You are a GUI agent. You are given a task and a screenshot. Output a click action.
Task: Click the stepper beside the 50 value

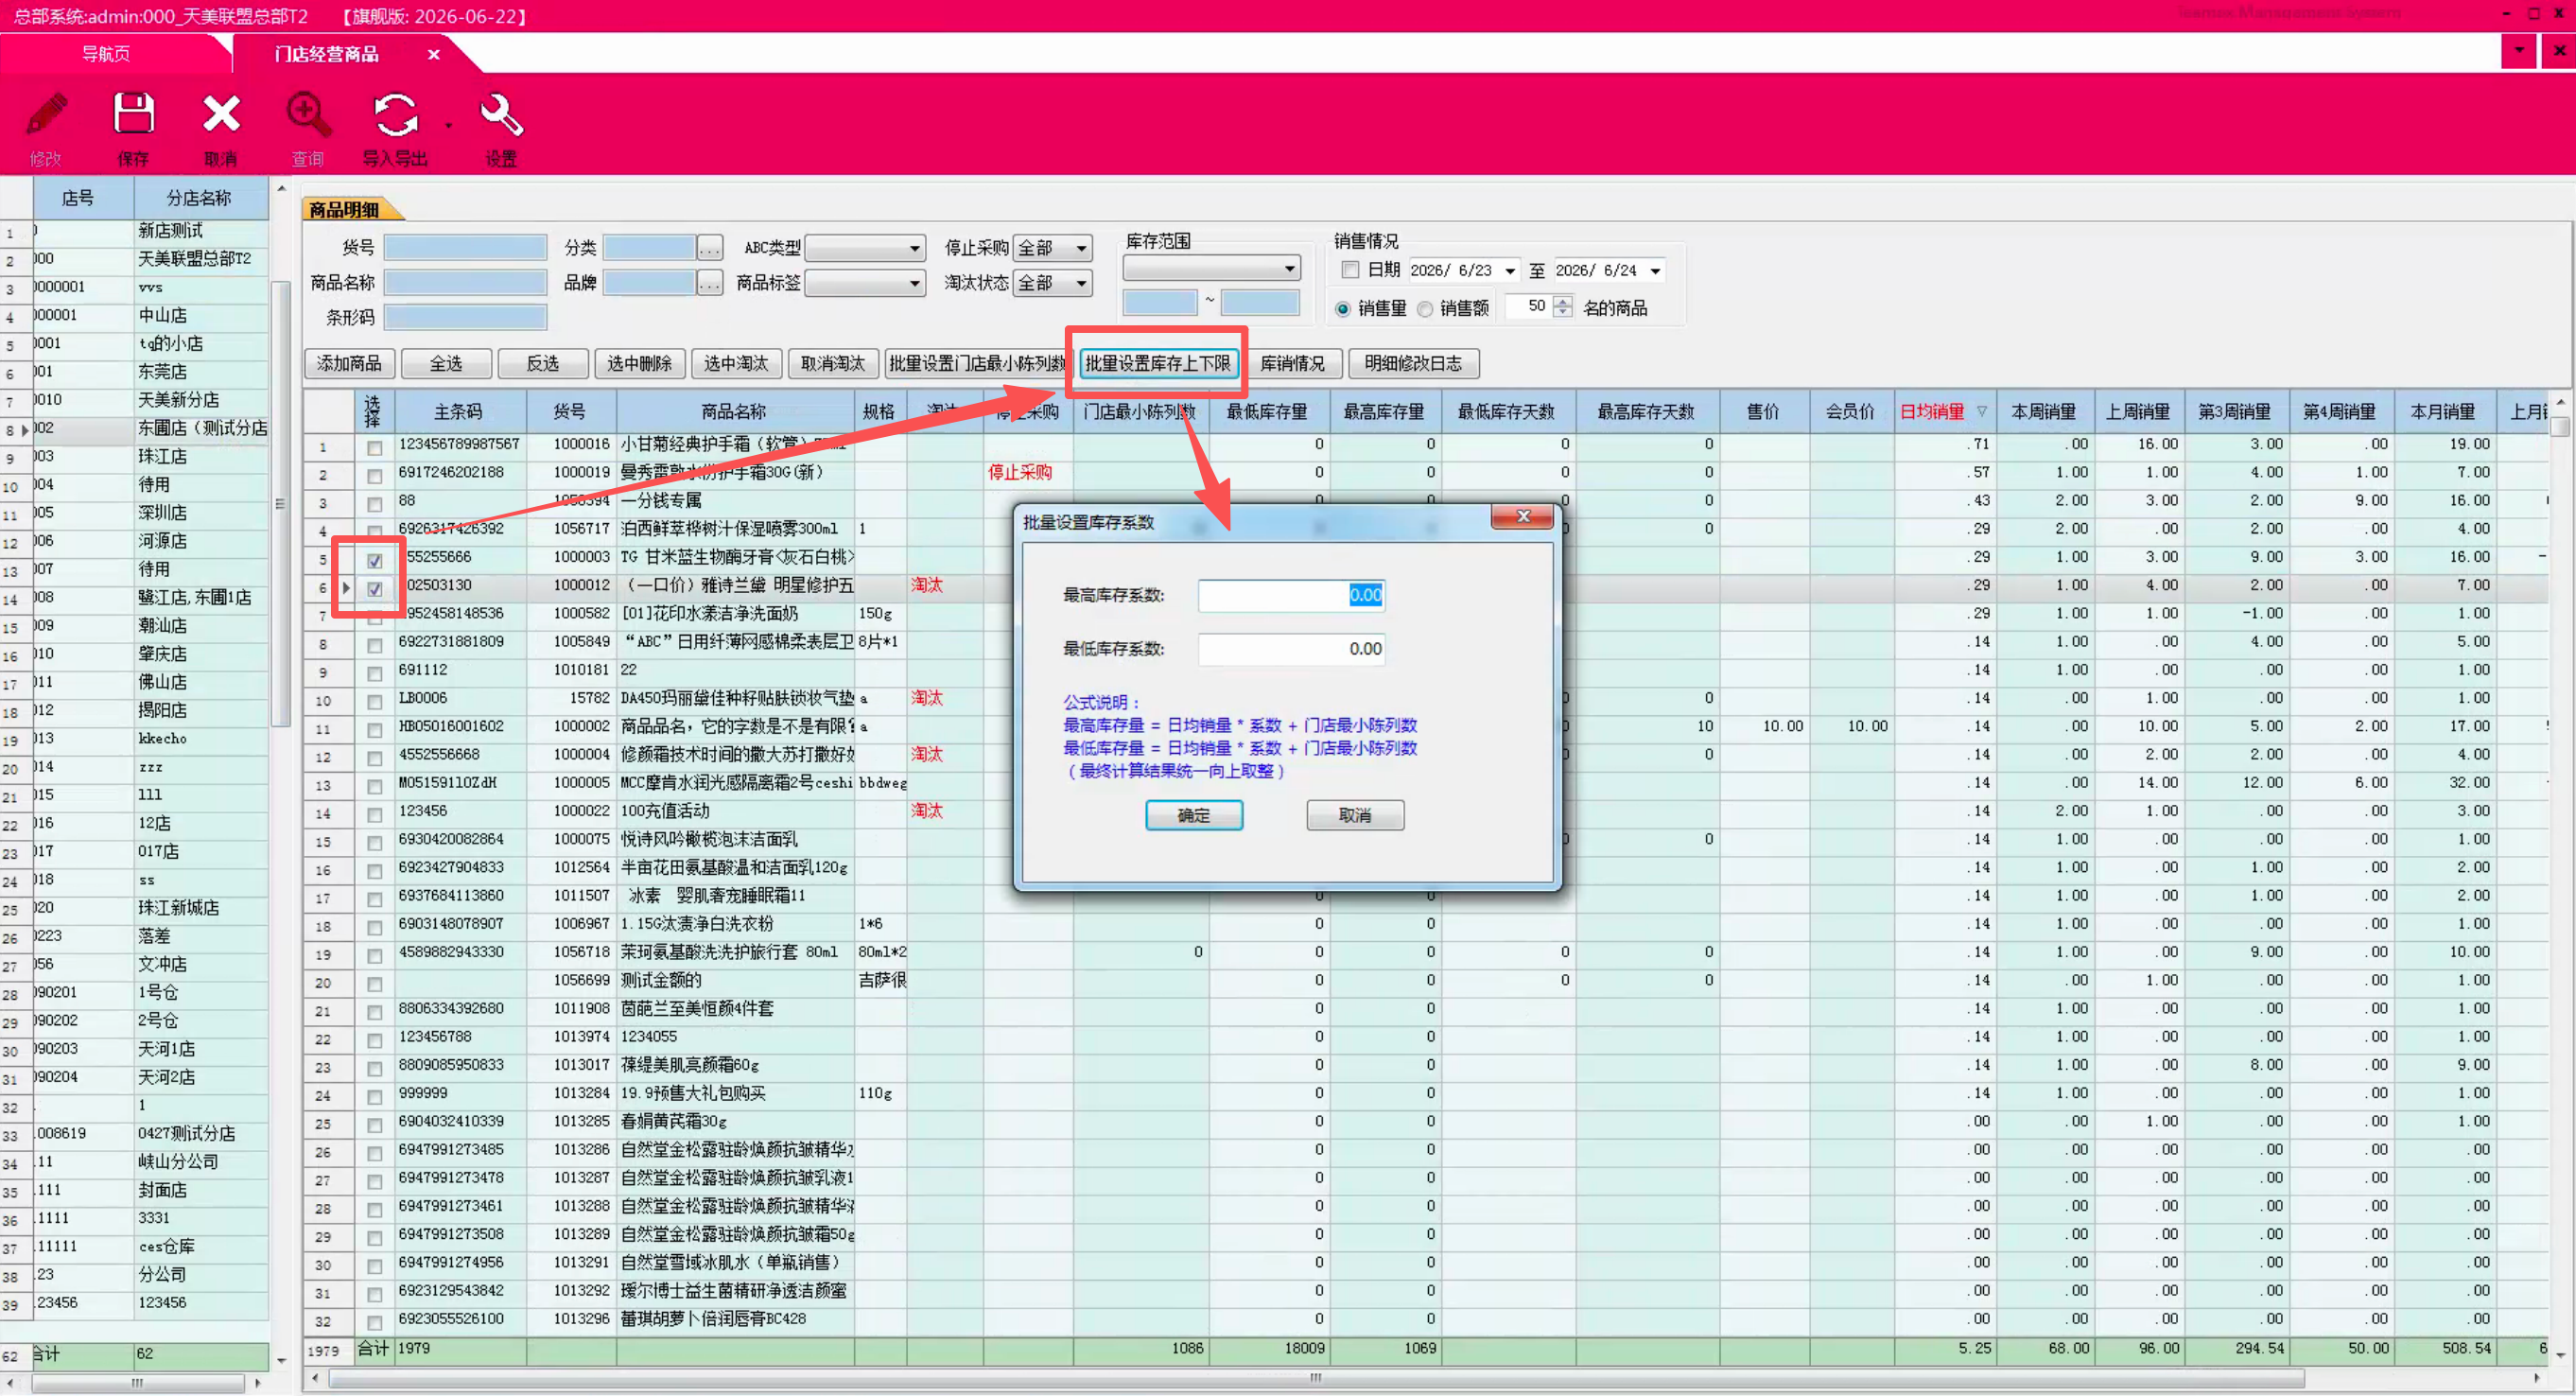1562,306
